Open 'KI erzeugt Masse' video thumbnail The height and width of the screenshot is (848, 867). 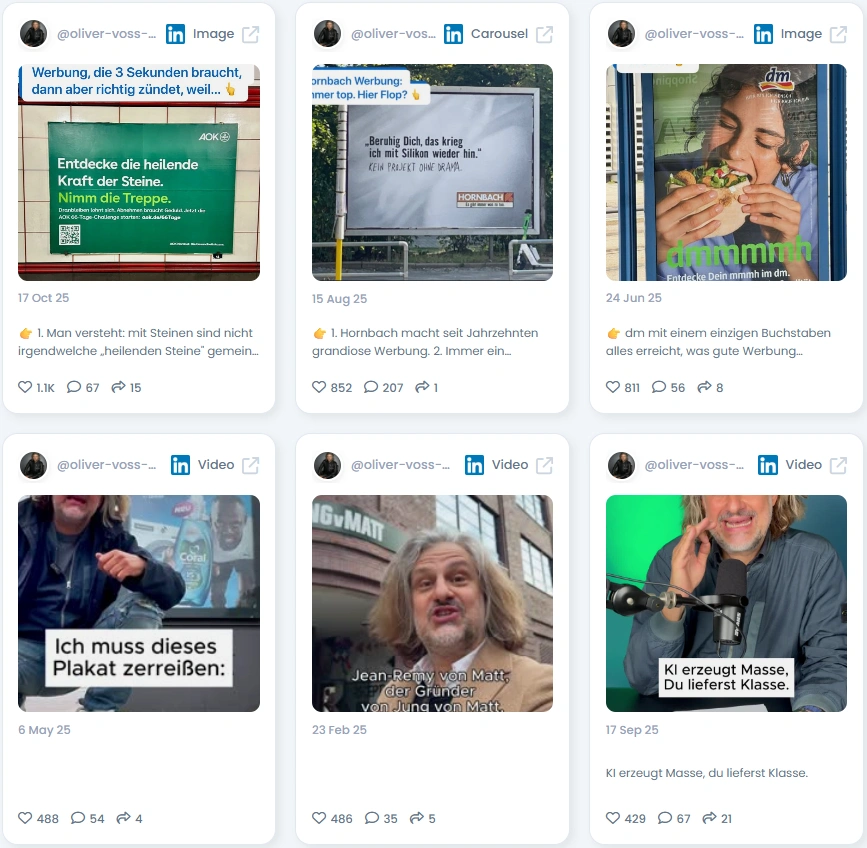[726, 603]
